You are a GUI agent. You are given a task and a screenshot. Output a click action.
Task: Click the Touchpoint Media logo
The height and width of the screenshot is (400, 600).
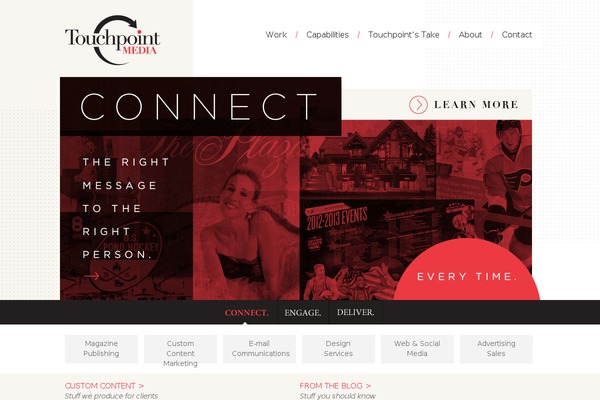click(x=112, y=40)
